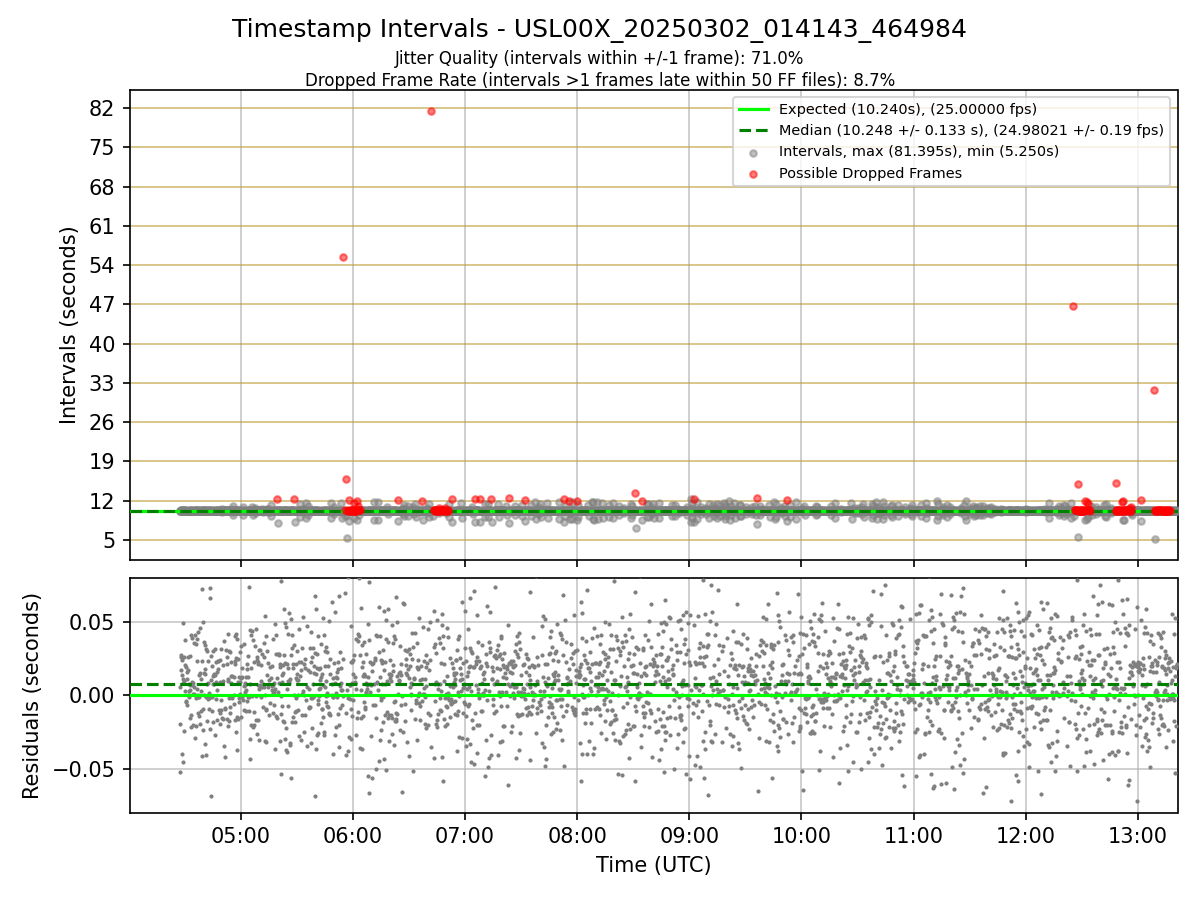Screen dimensions: 1200x900
Task: Click x-axis time label "12:00"
Action: pos(1026,836)
